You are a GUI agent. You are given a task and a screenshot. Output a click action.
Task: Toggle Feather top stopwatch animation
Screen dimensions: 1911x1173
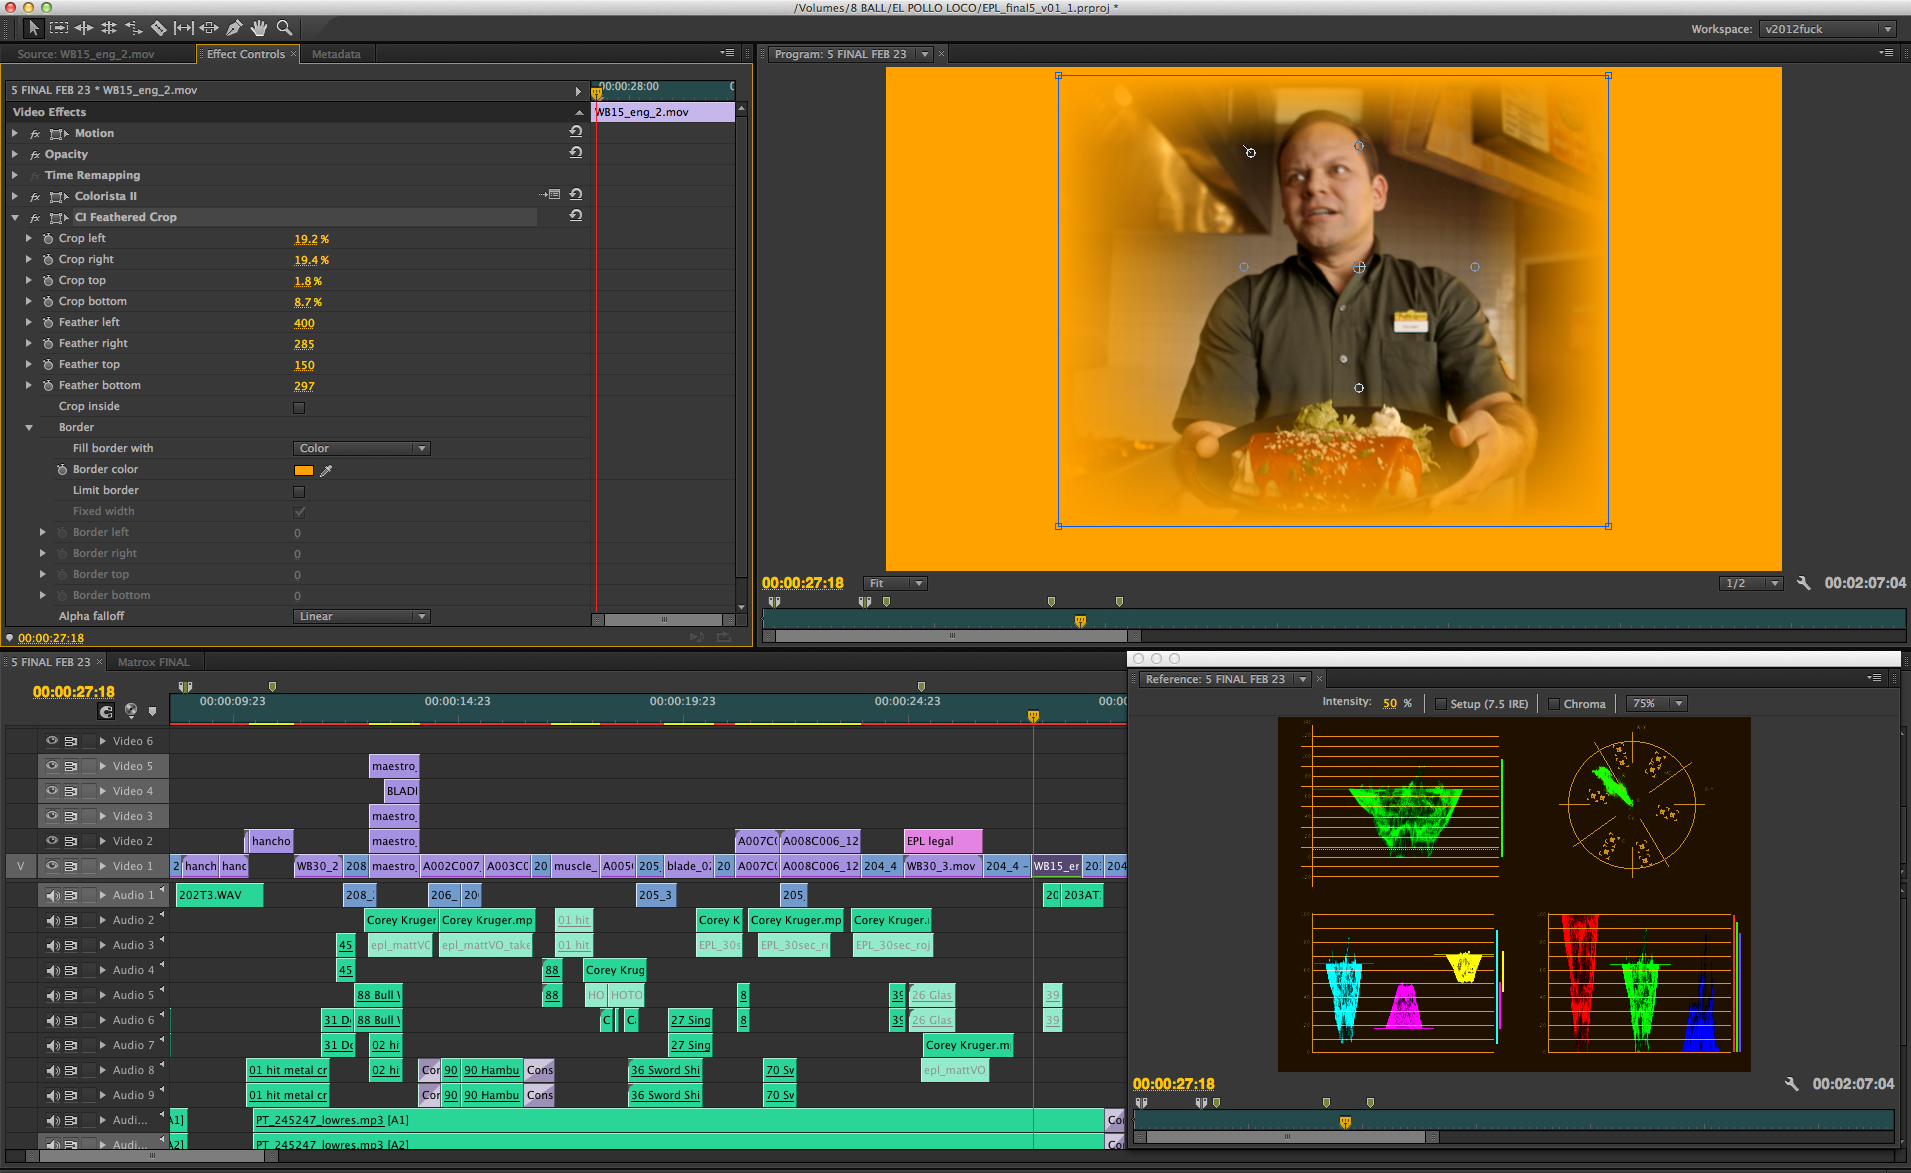coord(48,364)
